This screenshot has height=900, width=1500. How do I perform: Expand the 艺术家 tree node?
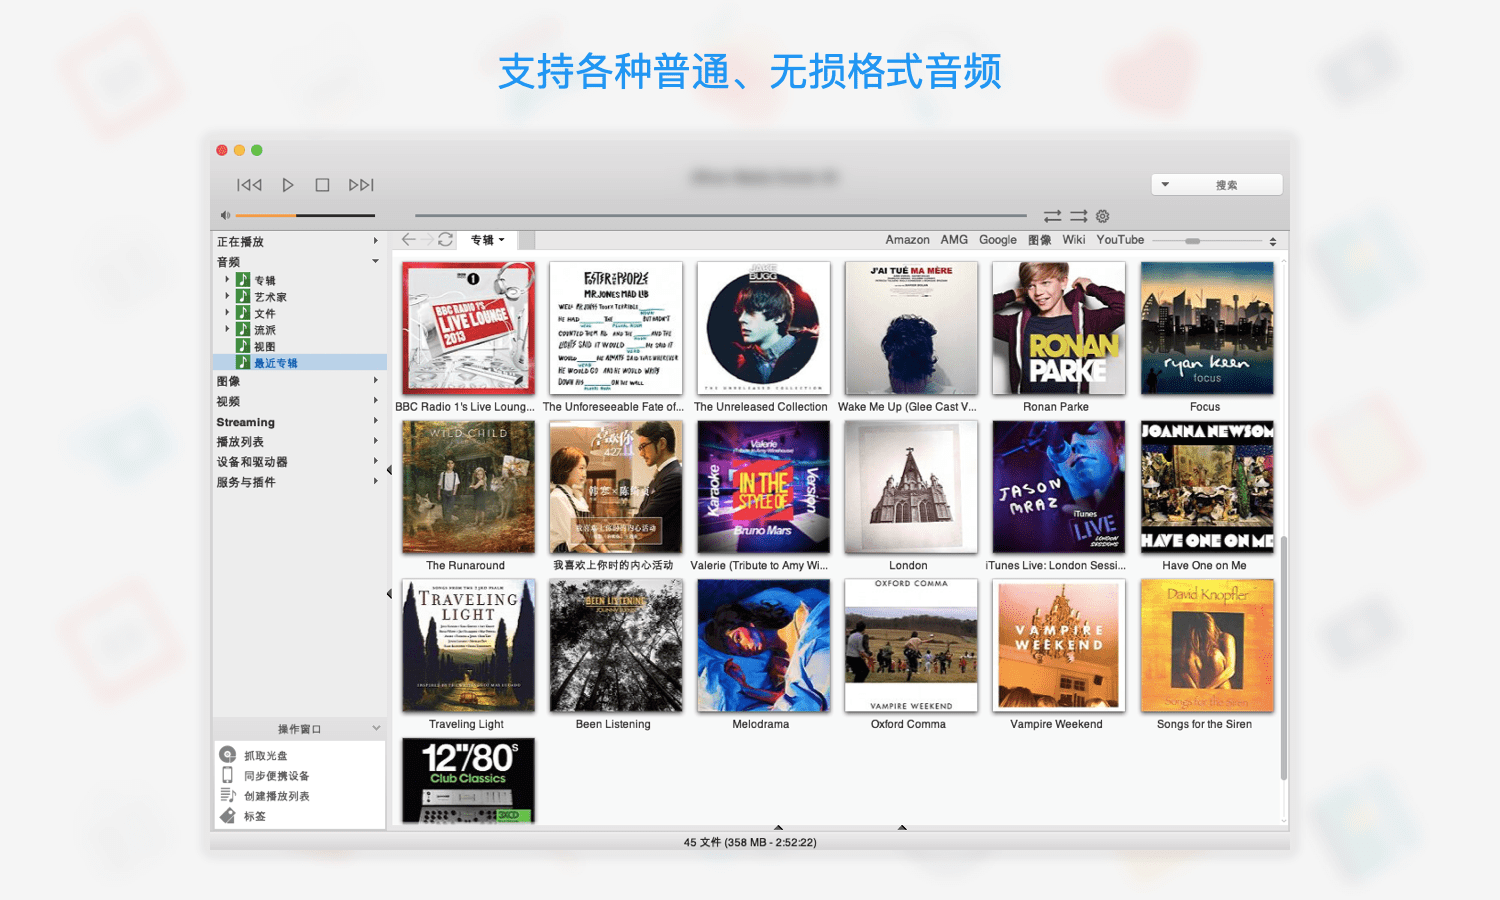pos(226,296)
